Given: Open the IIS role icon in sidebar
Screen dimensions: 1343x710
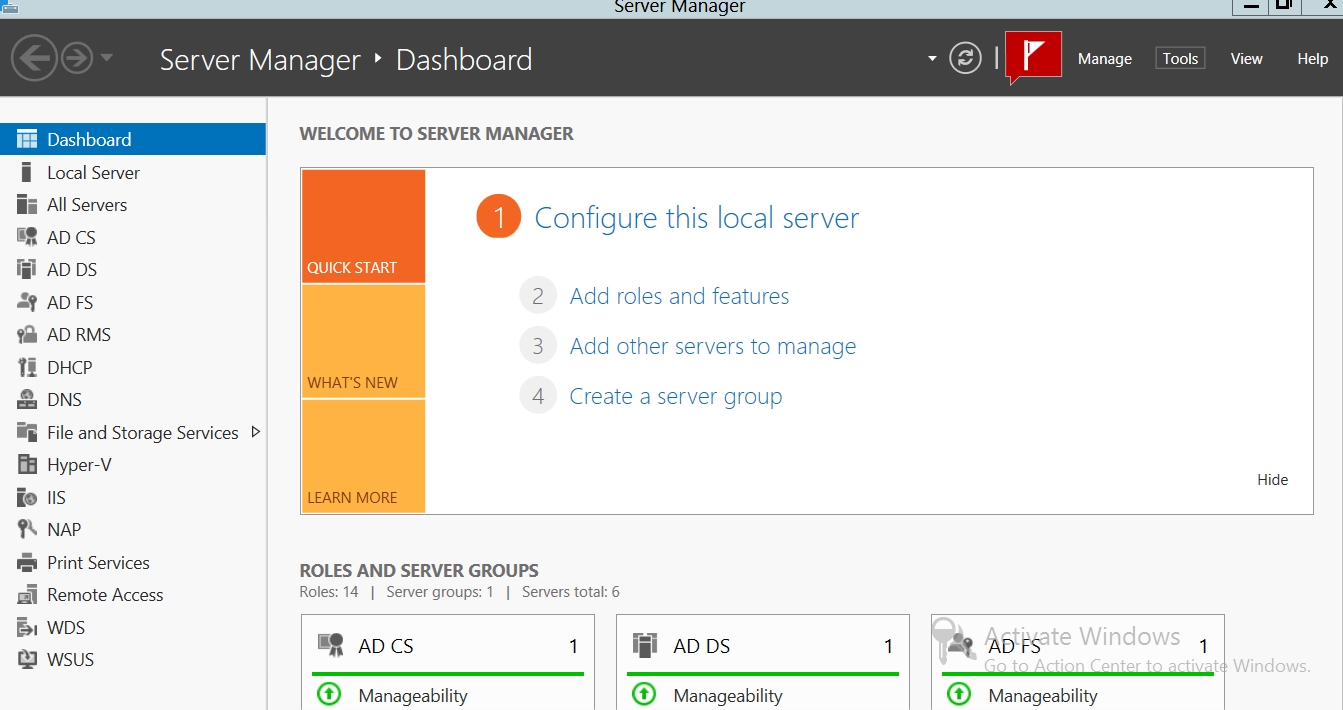Looking at the screenshot, I should [27, 497].
